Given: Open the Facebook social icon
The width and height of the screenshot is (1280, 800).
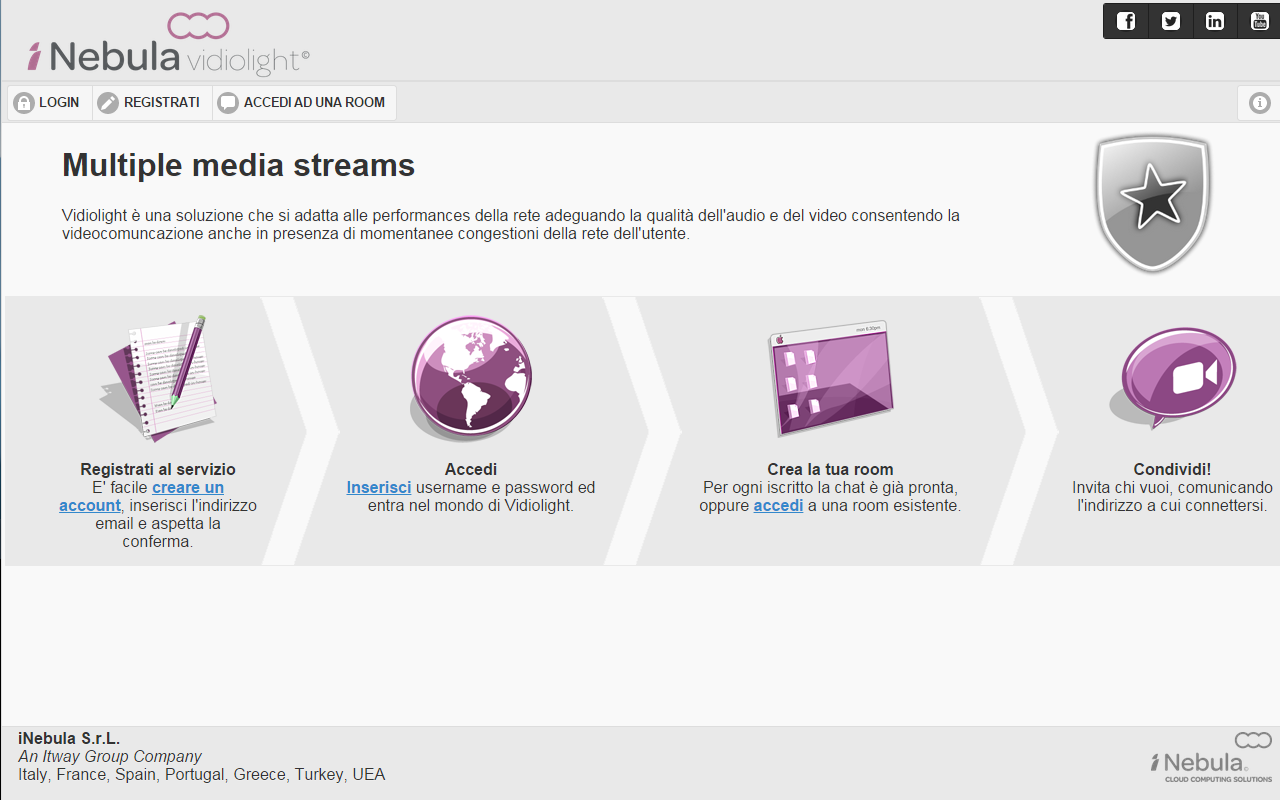Looking at the screenshot, I should [x=1126, y=21].
